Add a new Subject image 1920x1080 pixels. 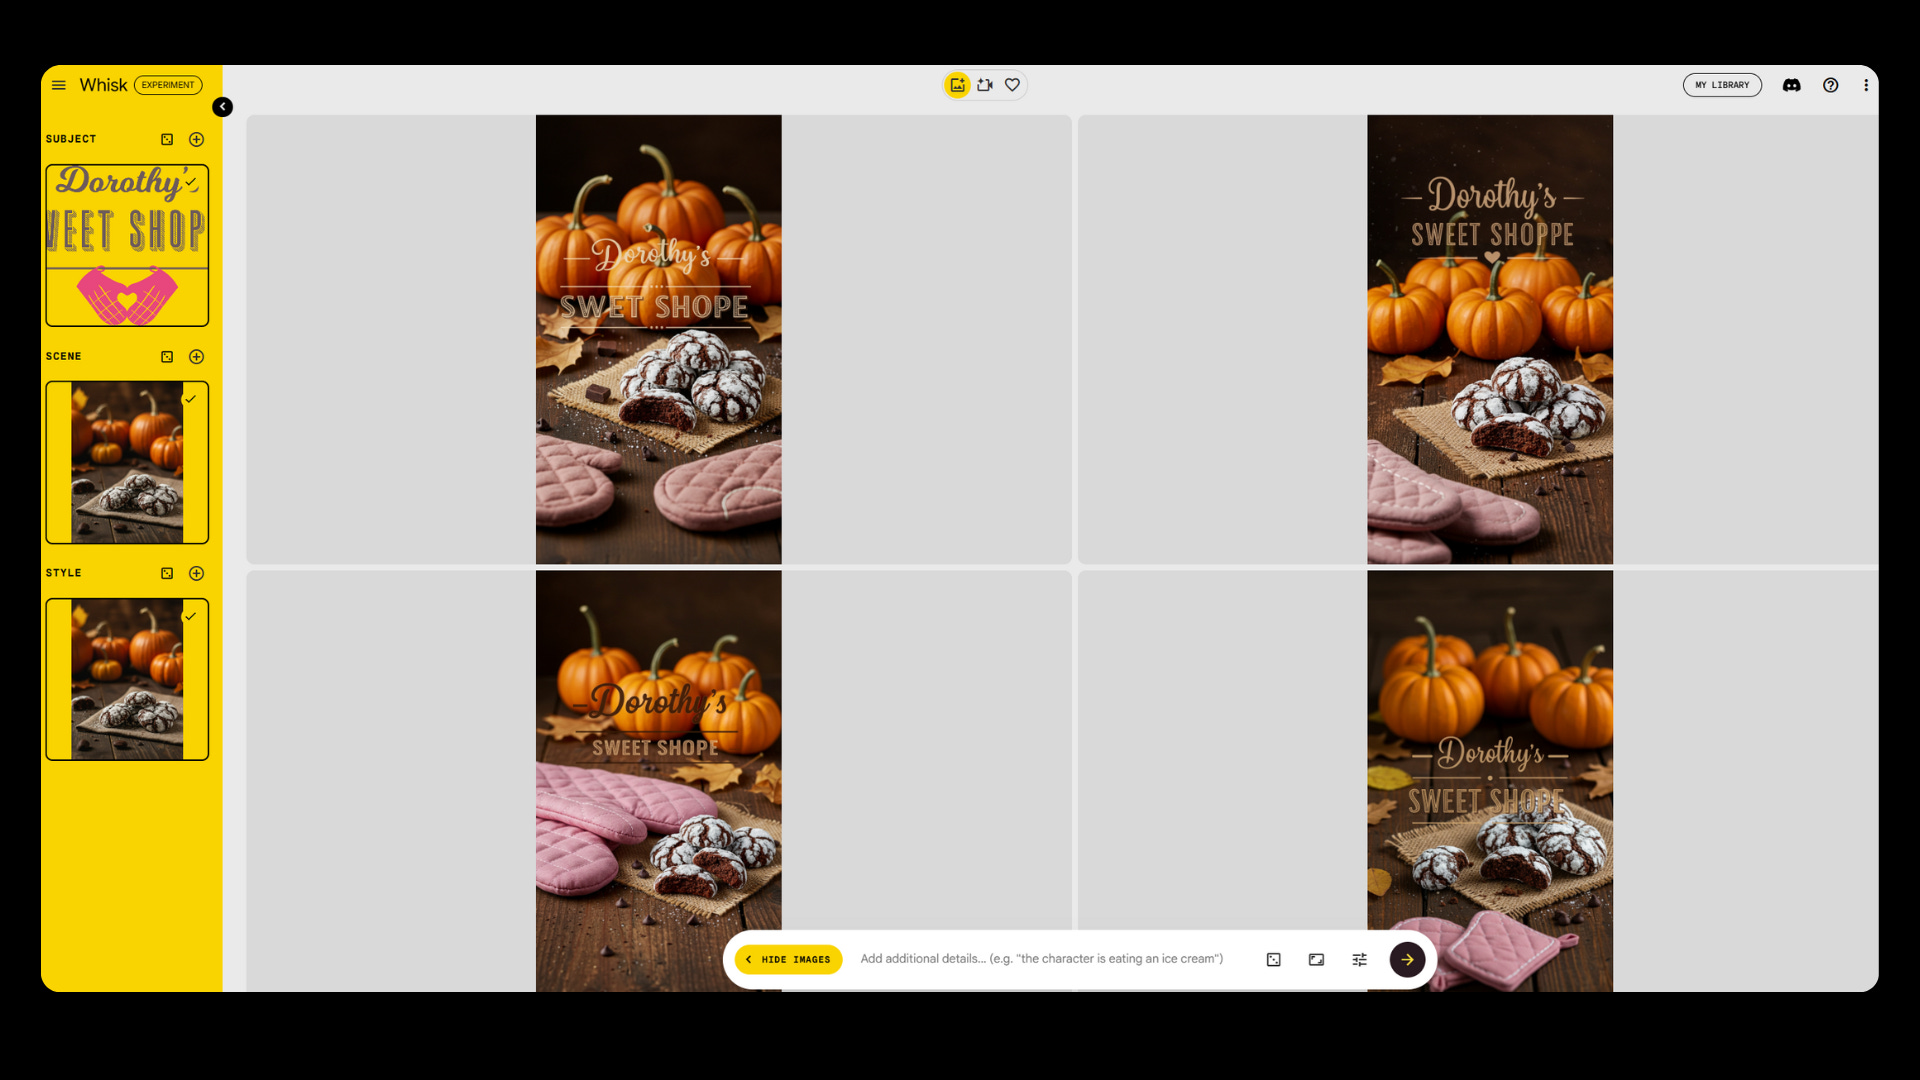(196, 139)
